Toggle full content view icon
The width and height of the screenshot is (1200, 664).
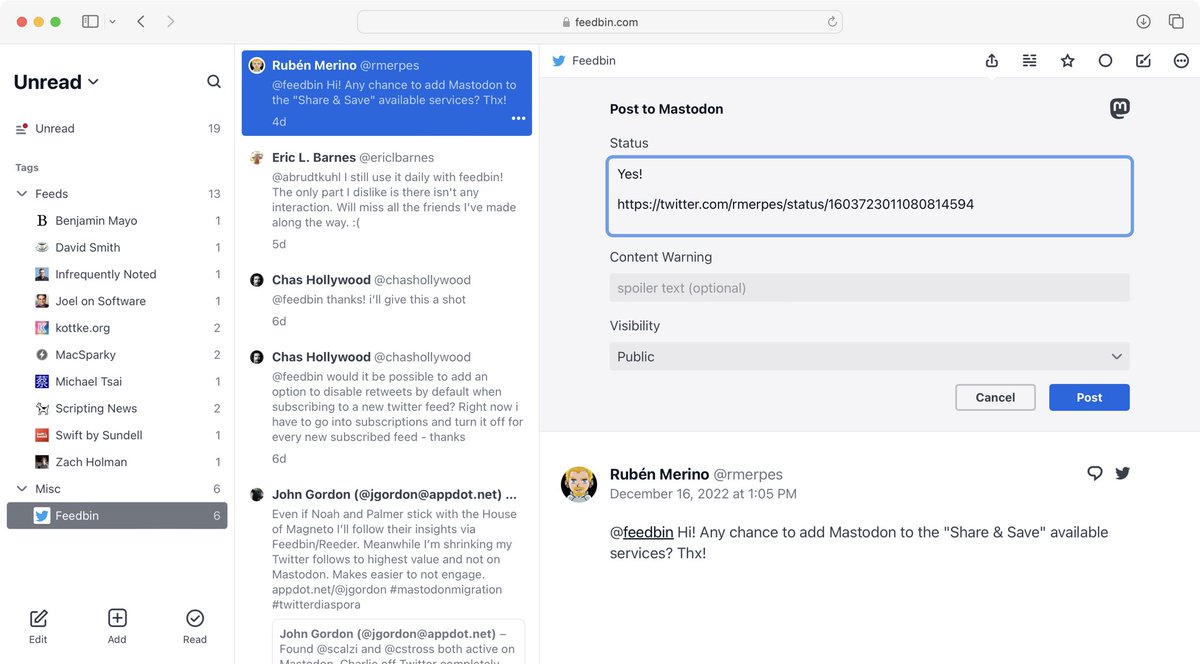[x=1030, y=61]
